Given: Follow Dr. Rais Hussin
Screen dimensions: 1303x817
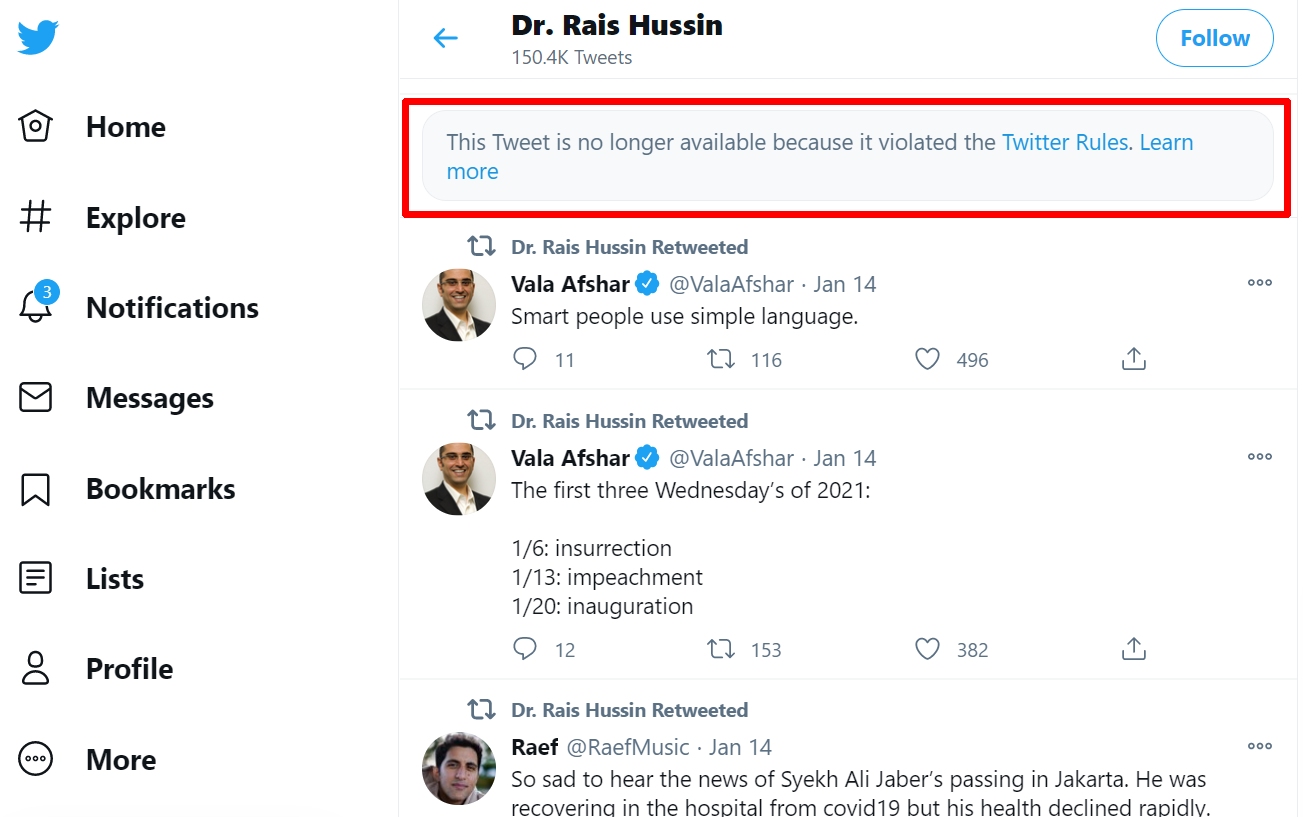Looking at the screenshot, I should 1214,38.
